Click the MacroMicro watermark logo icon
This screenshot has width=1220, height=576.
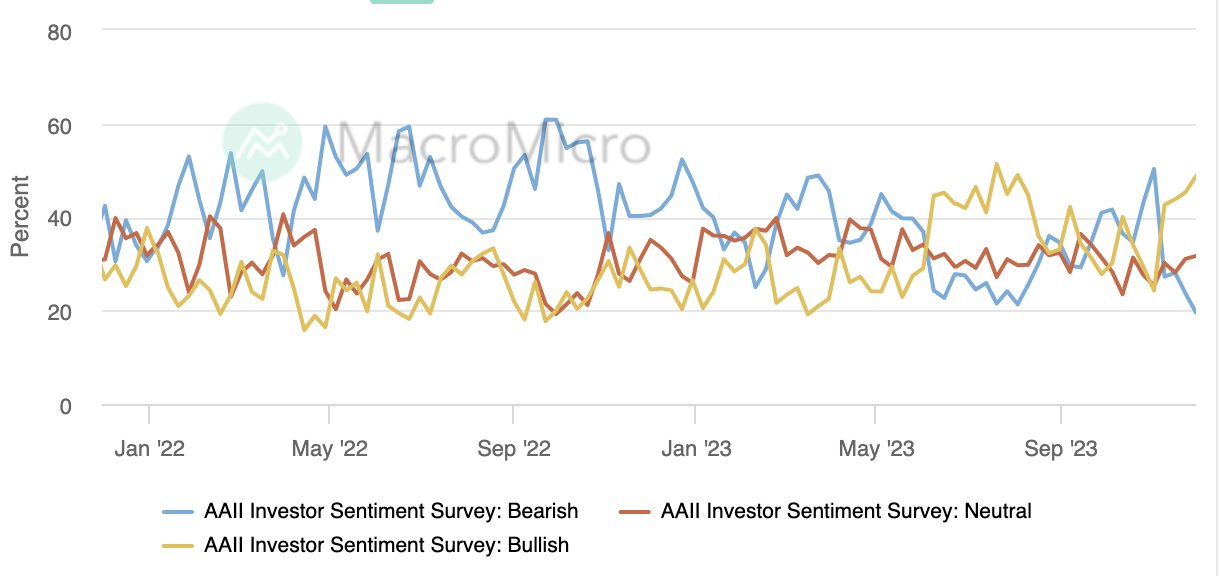click(262, 142)
